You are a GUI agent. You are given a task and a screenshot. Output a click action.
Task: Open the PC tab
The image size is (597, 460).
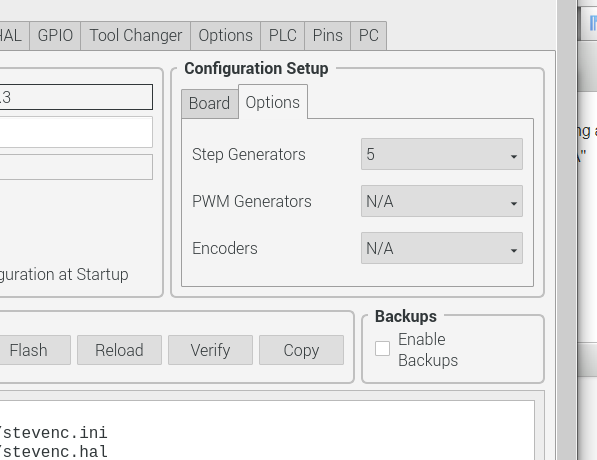coord(369,36)
